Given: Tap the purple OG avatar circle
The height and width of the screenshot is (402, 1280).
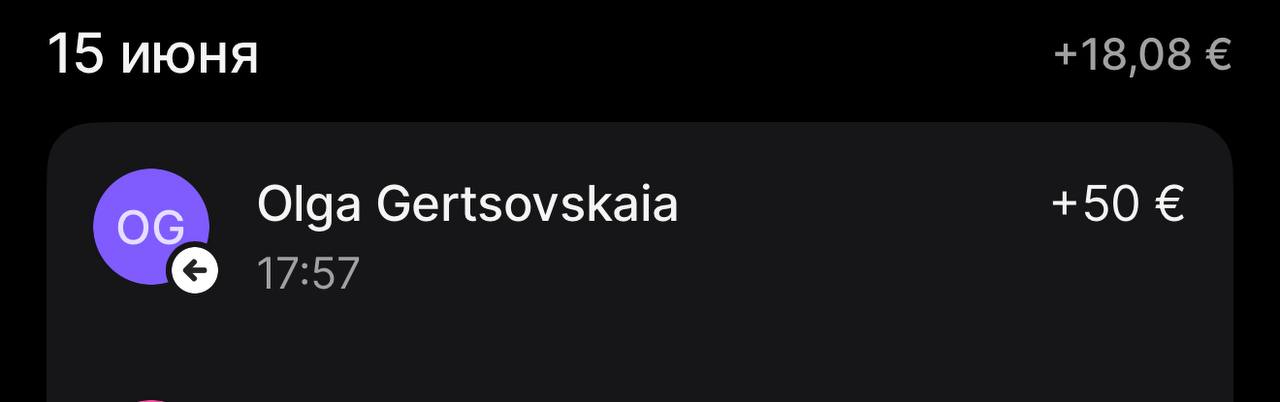Looking at the screenshot, I should [150, 227].
